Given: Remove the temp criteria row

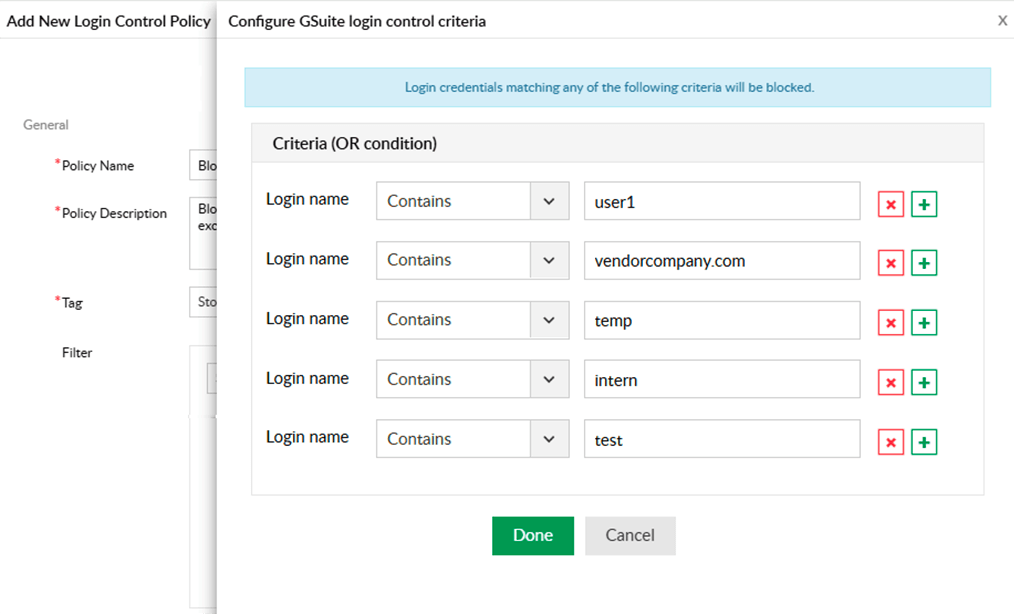Looking at the screenshot, I should pyautogui.click(x=890, y=323).
